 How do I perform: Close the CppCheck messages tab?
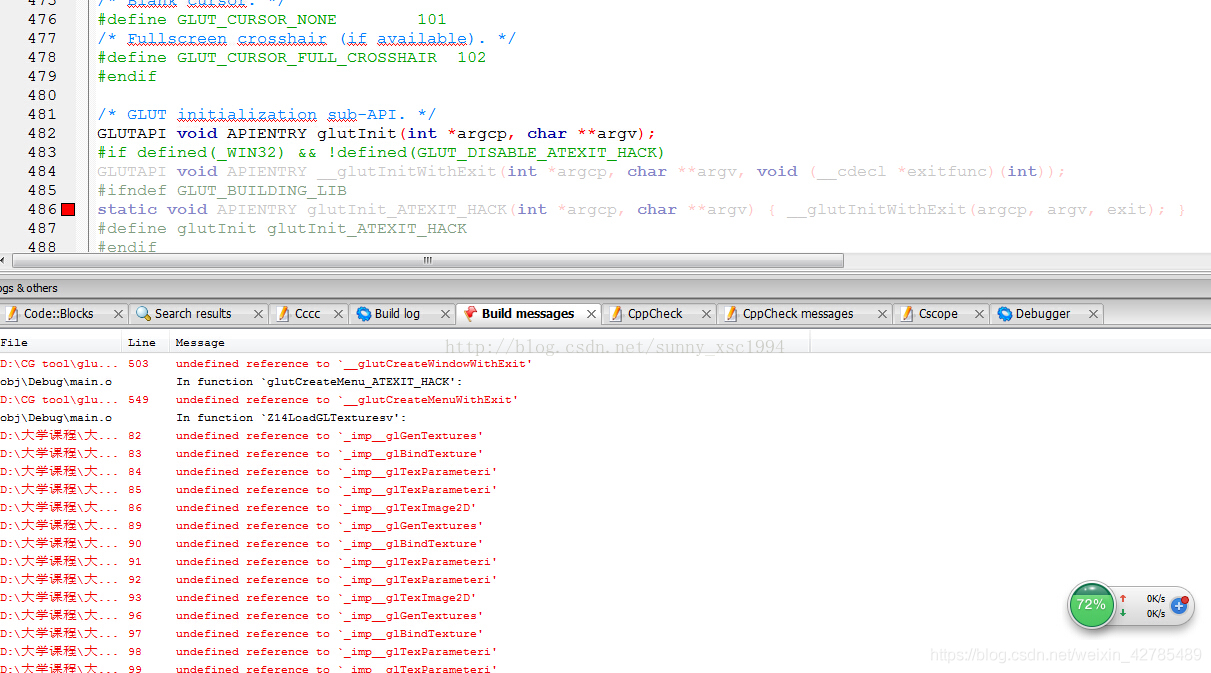pos(882,314)
